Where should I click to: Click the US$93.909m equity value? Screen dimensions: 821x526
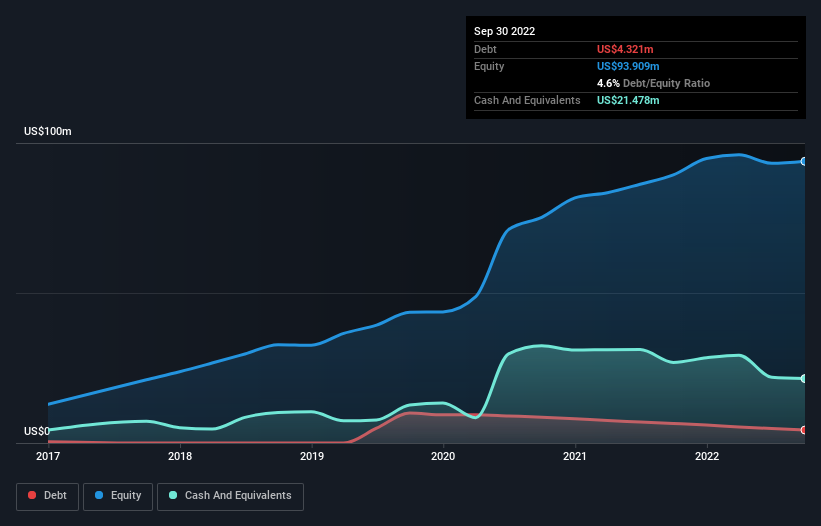click(628, 66)
